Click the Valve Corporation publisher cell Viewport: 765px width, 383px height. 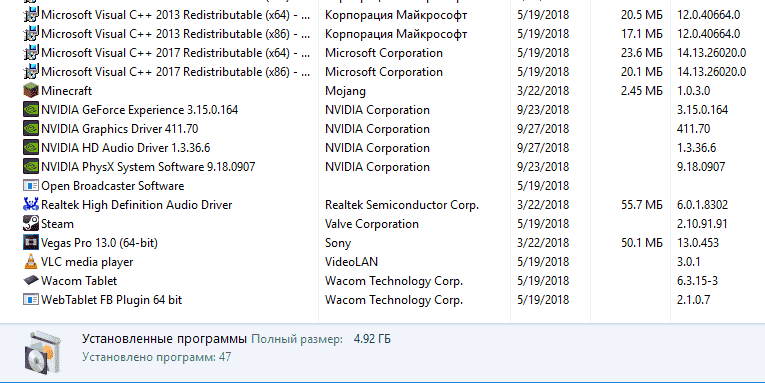[372, 224]
